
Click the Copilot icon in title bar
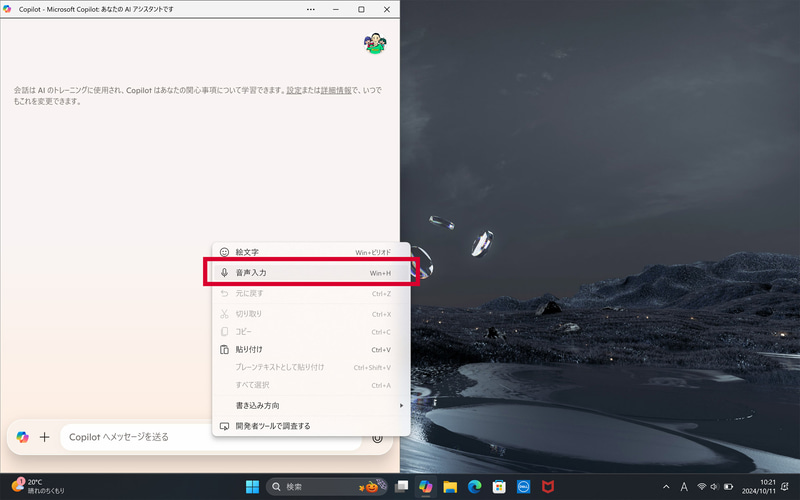tap(7, 9)
